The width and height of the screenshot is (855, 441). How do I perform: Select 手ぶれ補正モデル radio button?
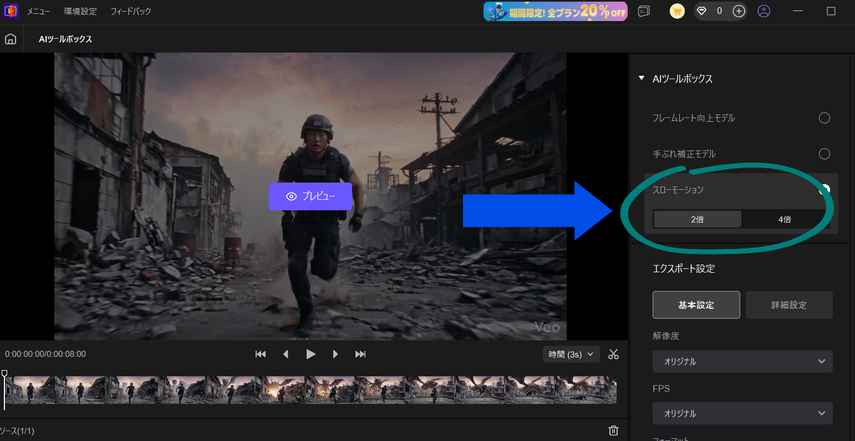[824, 154]
